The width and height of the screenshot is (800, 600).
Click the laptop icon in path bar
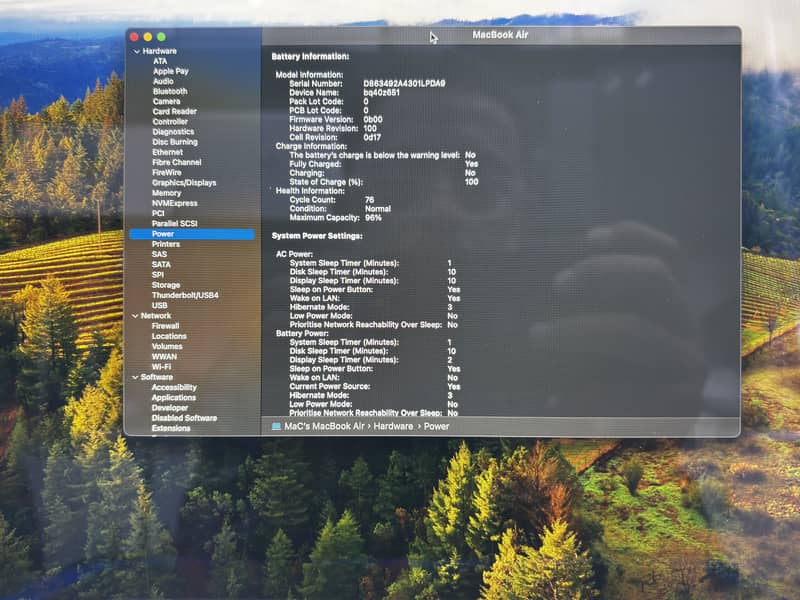[x=276, y=426]
